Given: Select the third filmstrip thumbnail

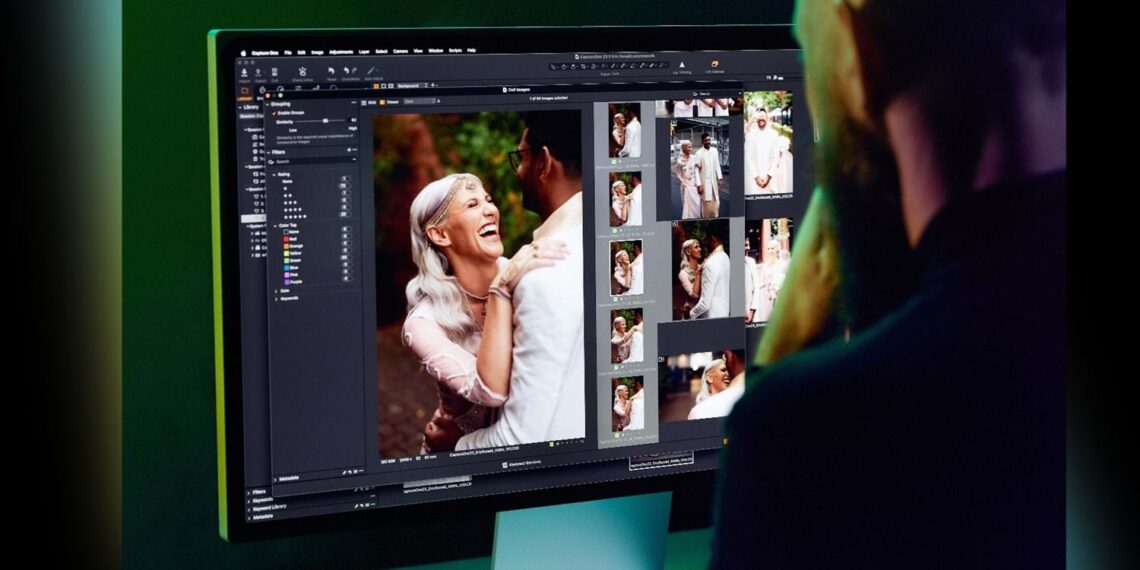Looking at the screenshot, I should coord(626,267).
